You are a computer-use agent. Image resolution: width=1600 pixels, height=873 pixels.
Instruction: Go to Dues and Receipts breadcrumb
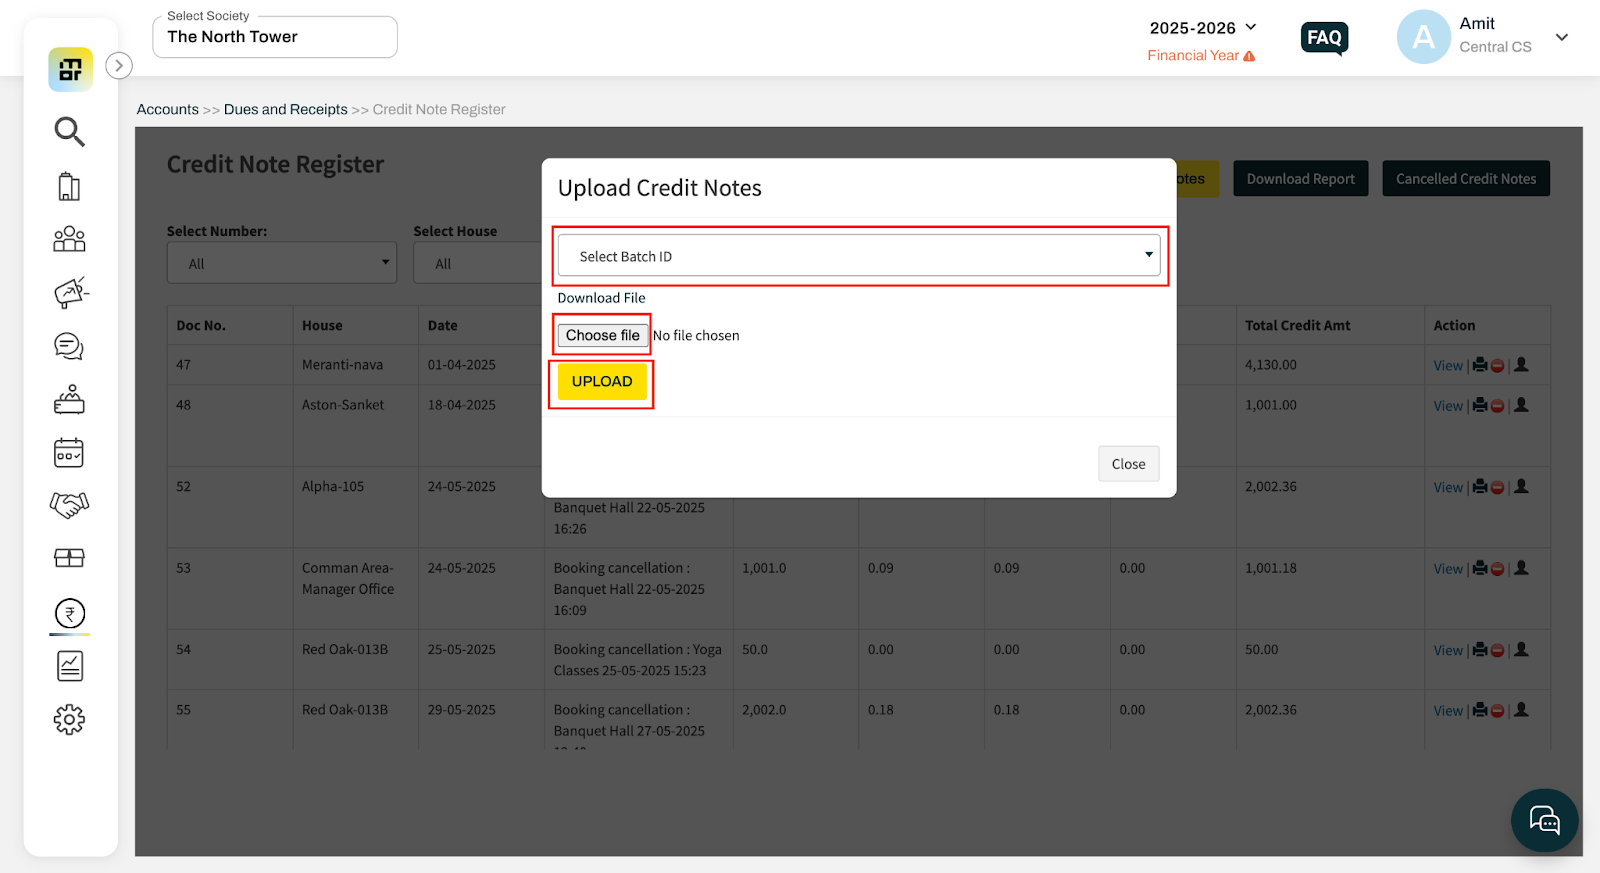click(285, 110)
